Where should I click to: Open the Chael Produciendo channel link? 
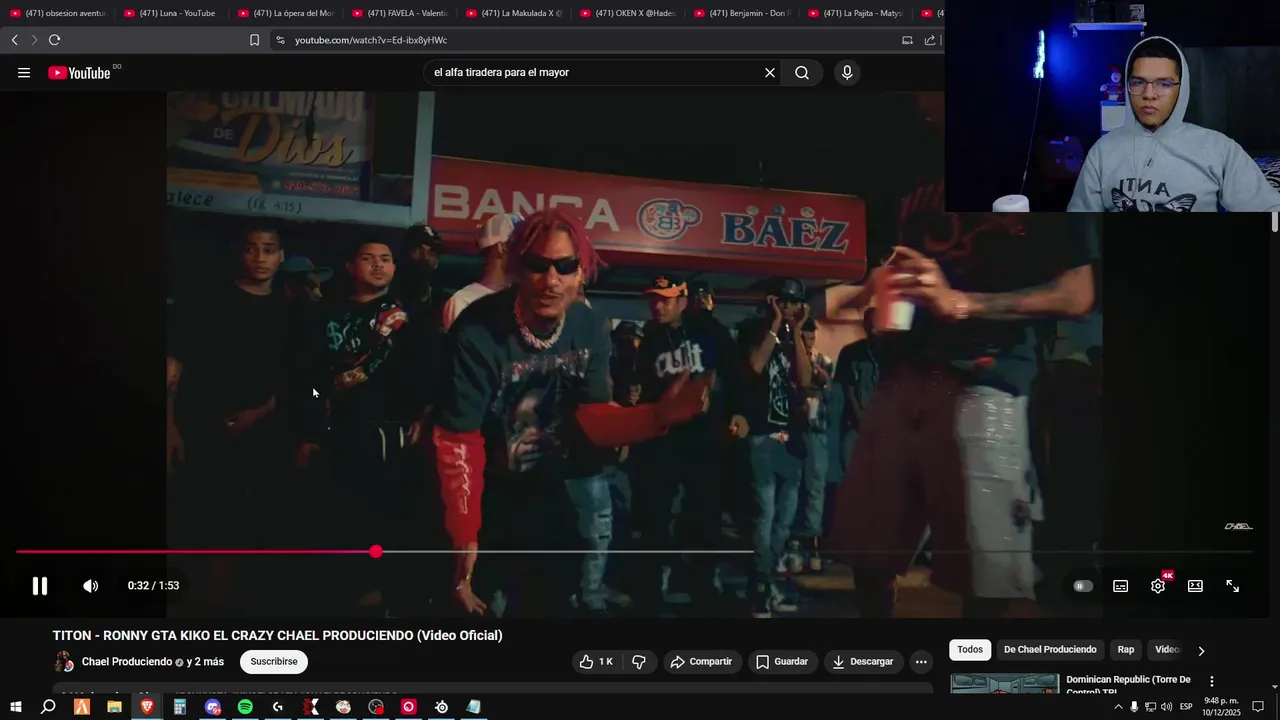pos(127,662)
